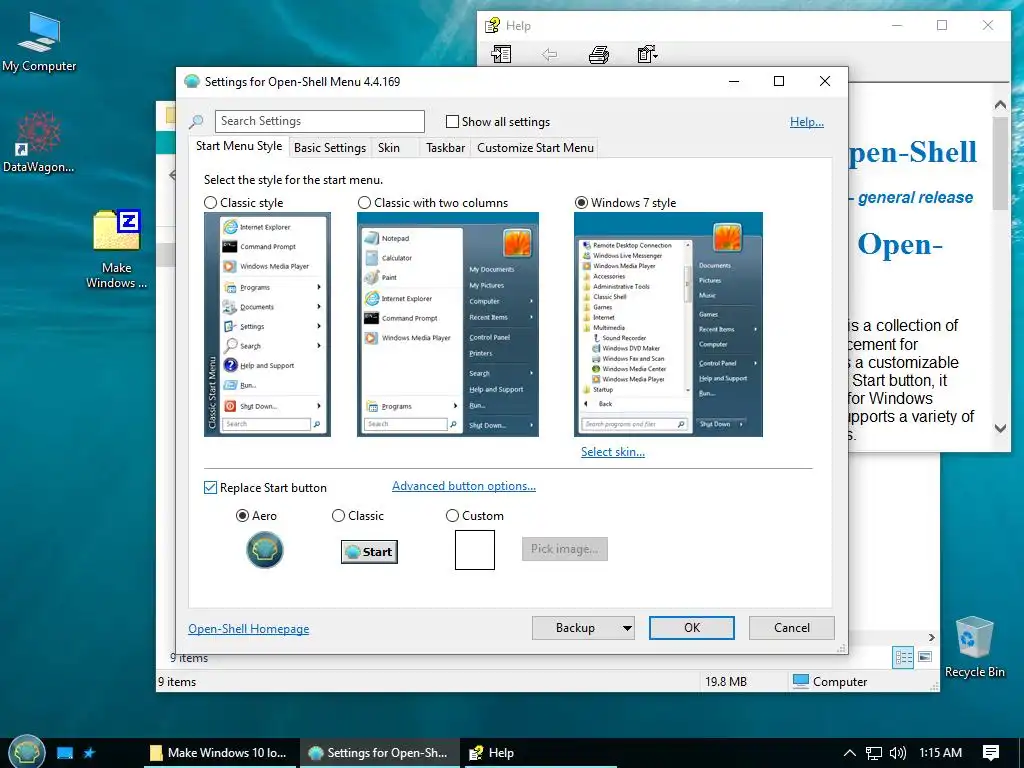Click the Search Settings input field
1024x768 pixels.
point(320,121)
